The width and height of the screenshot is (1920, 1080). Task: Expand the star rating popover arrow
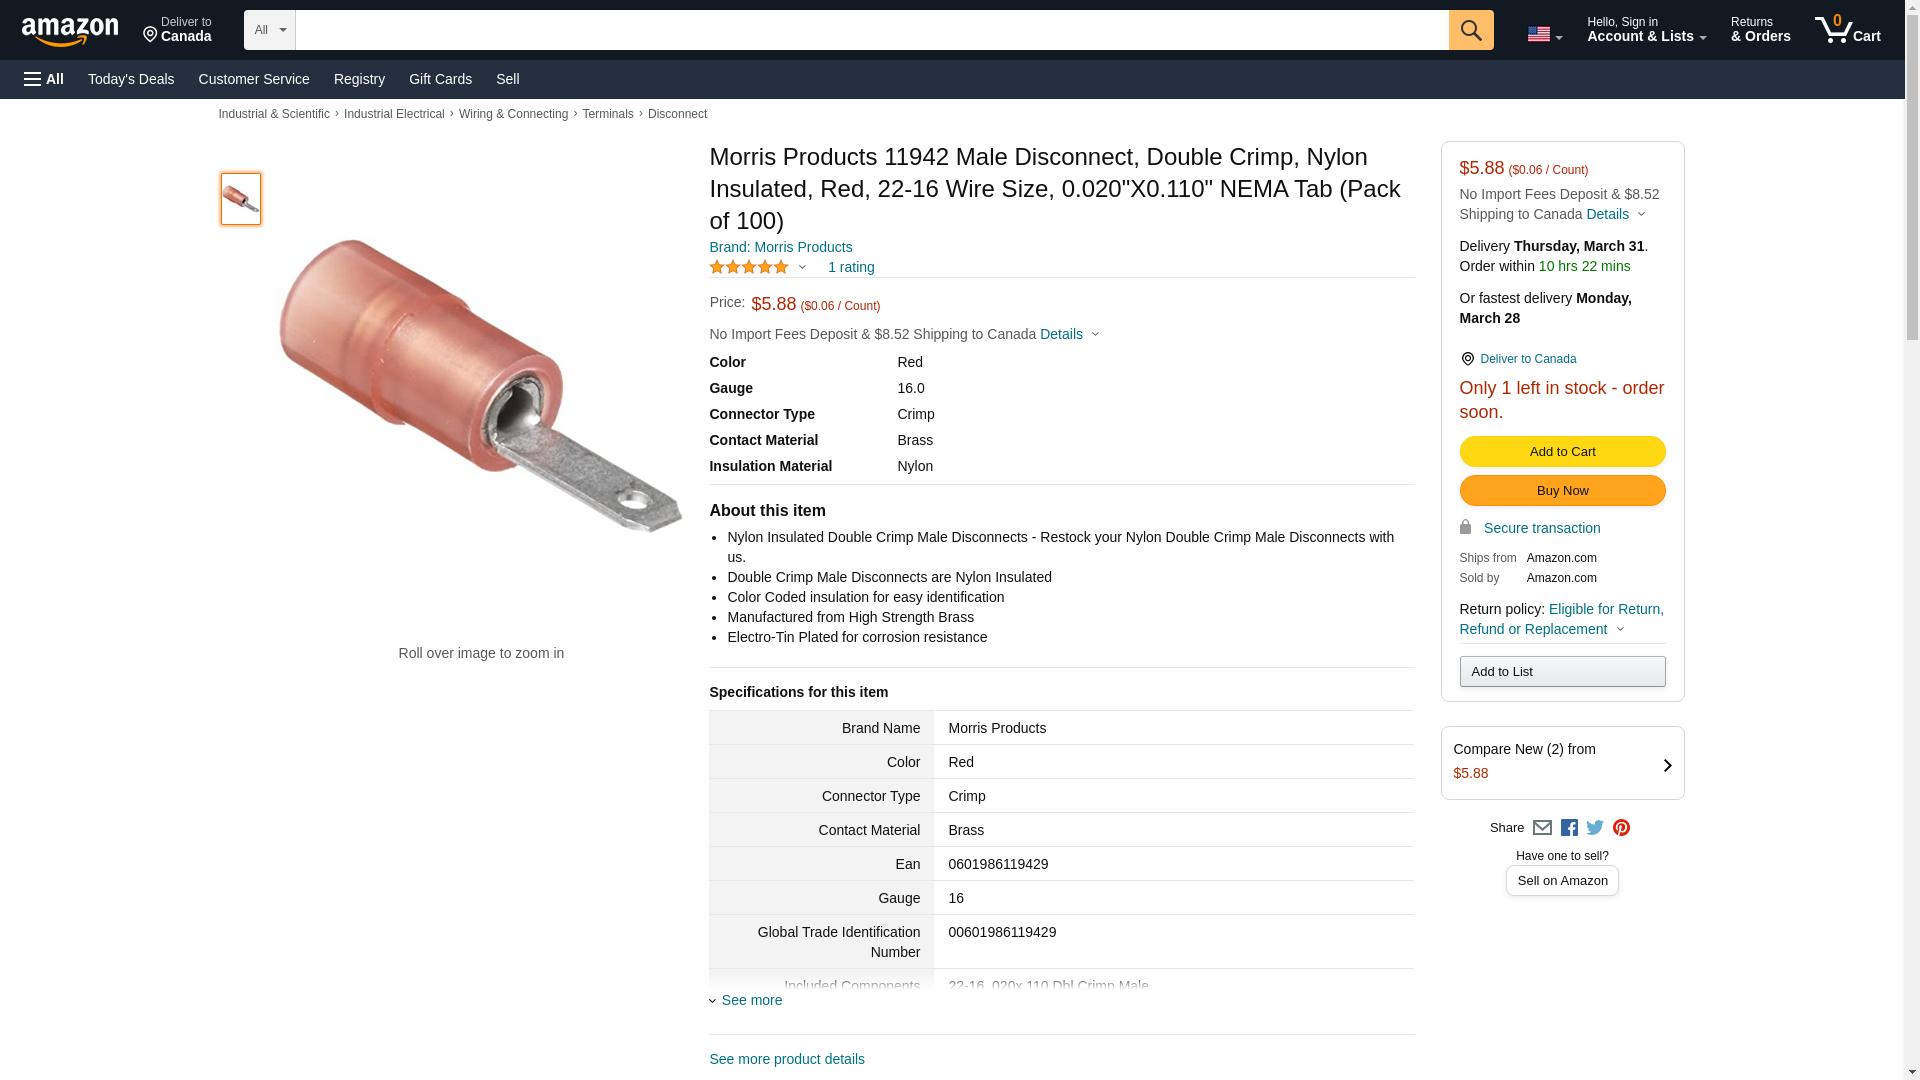pos(802,267)
